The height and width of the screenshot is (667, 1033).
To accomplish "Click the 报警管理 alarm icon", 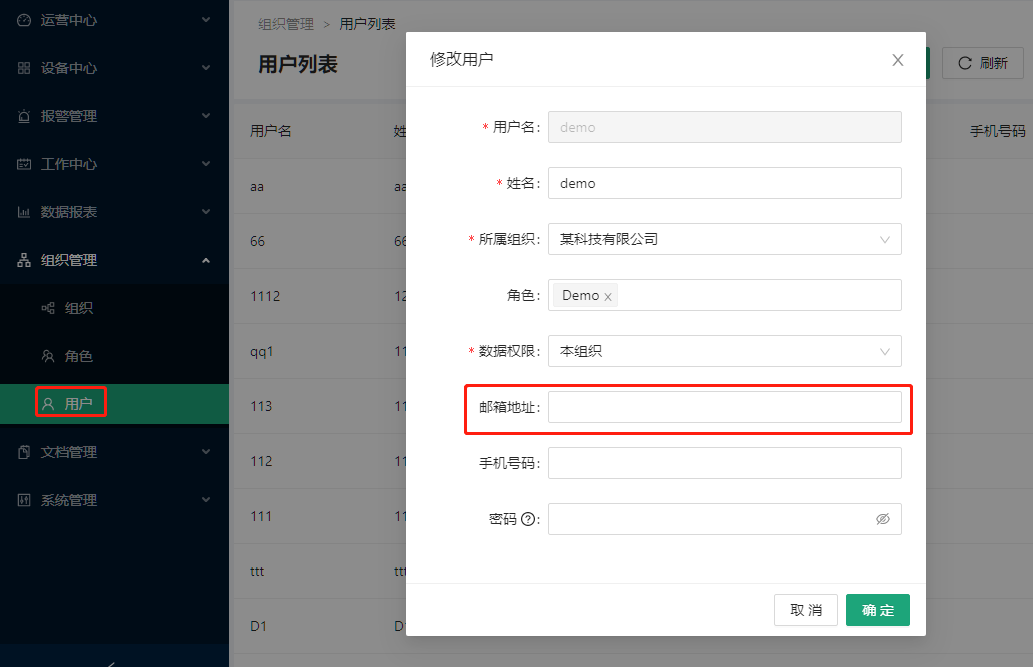I will tap(24, 116).
